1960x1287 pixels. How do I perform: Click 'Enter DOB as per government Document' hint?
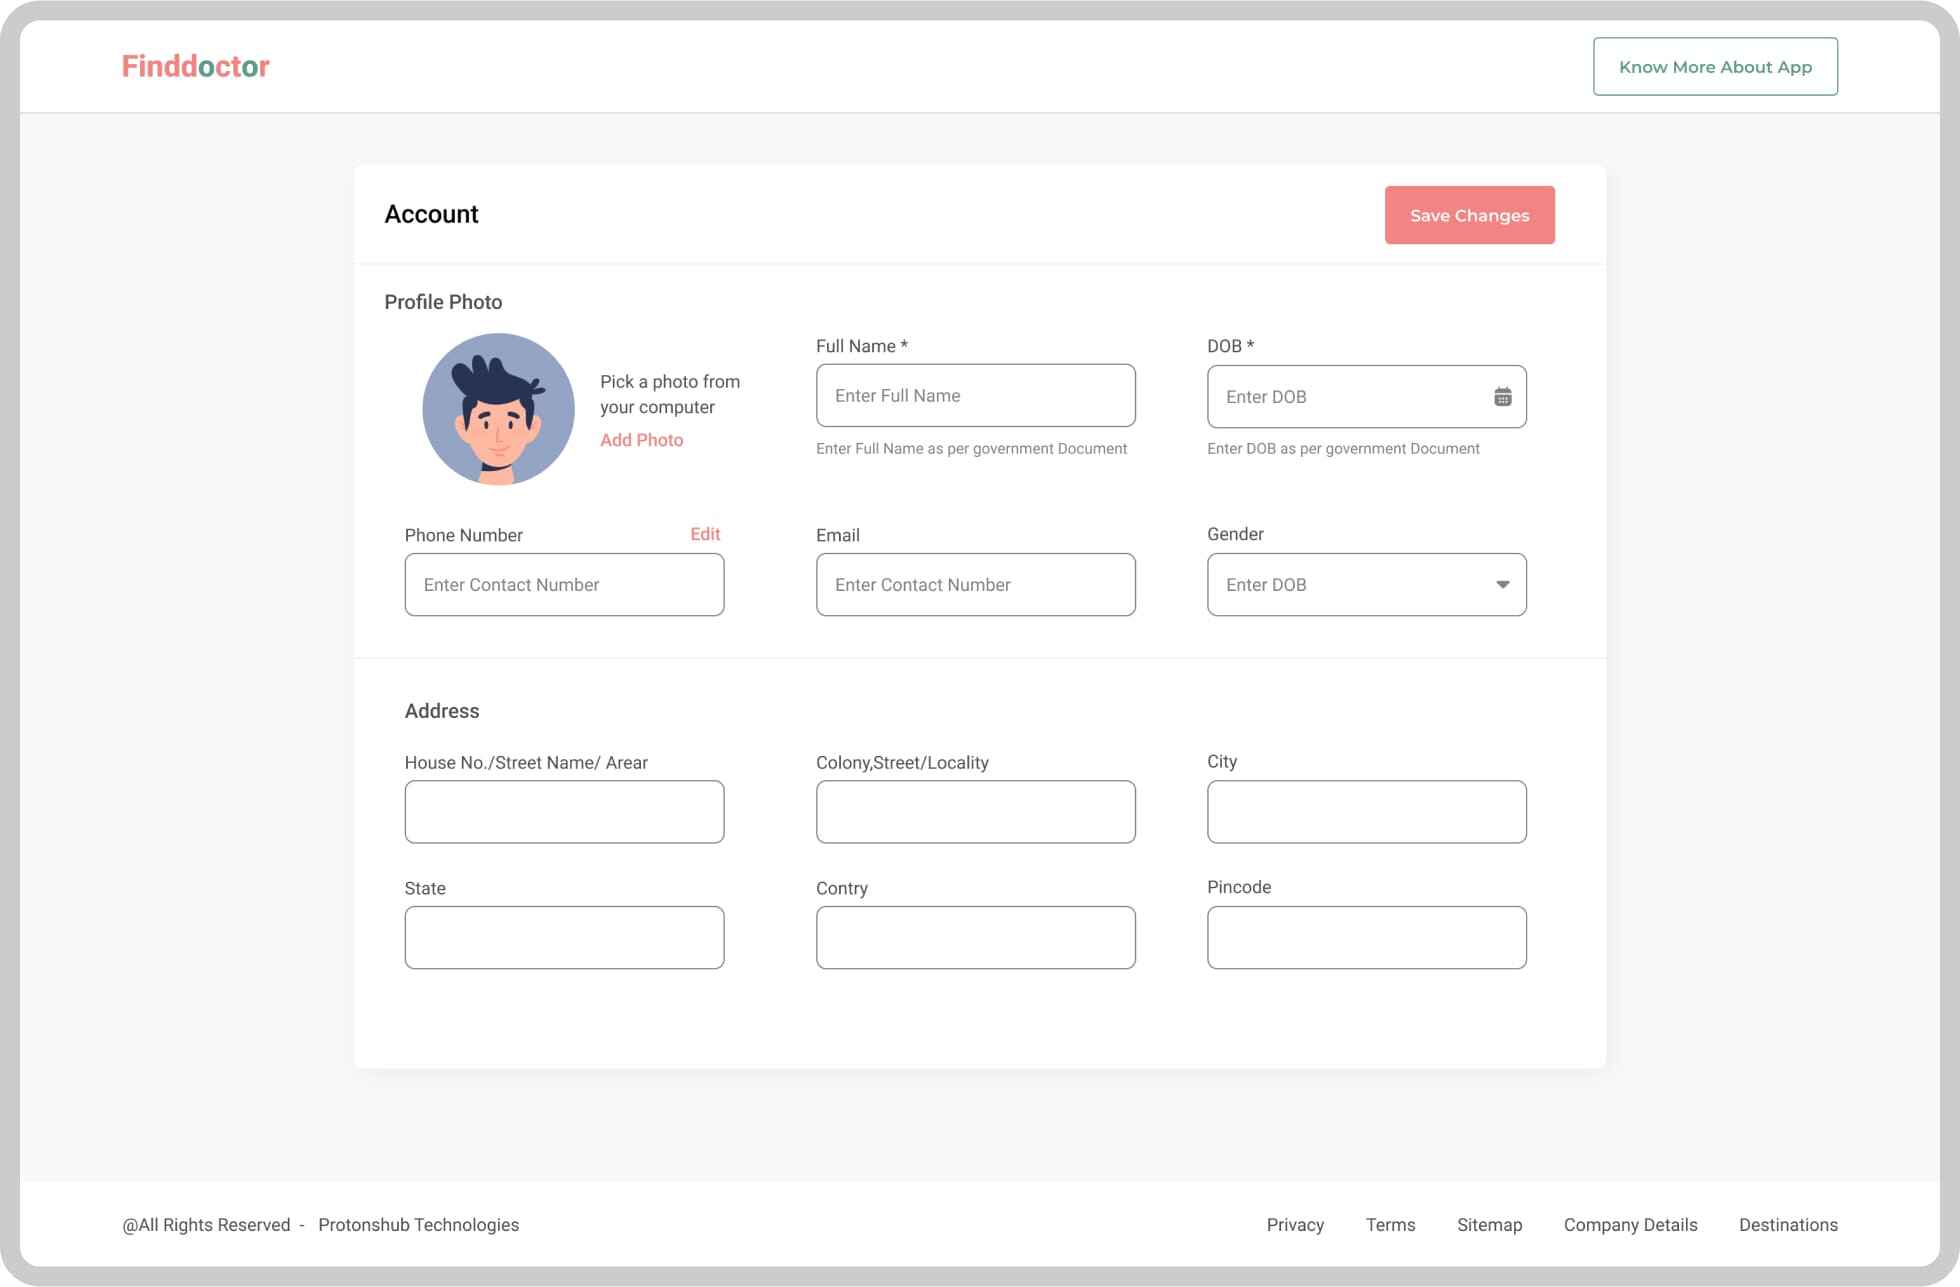coord(1343,449)
